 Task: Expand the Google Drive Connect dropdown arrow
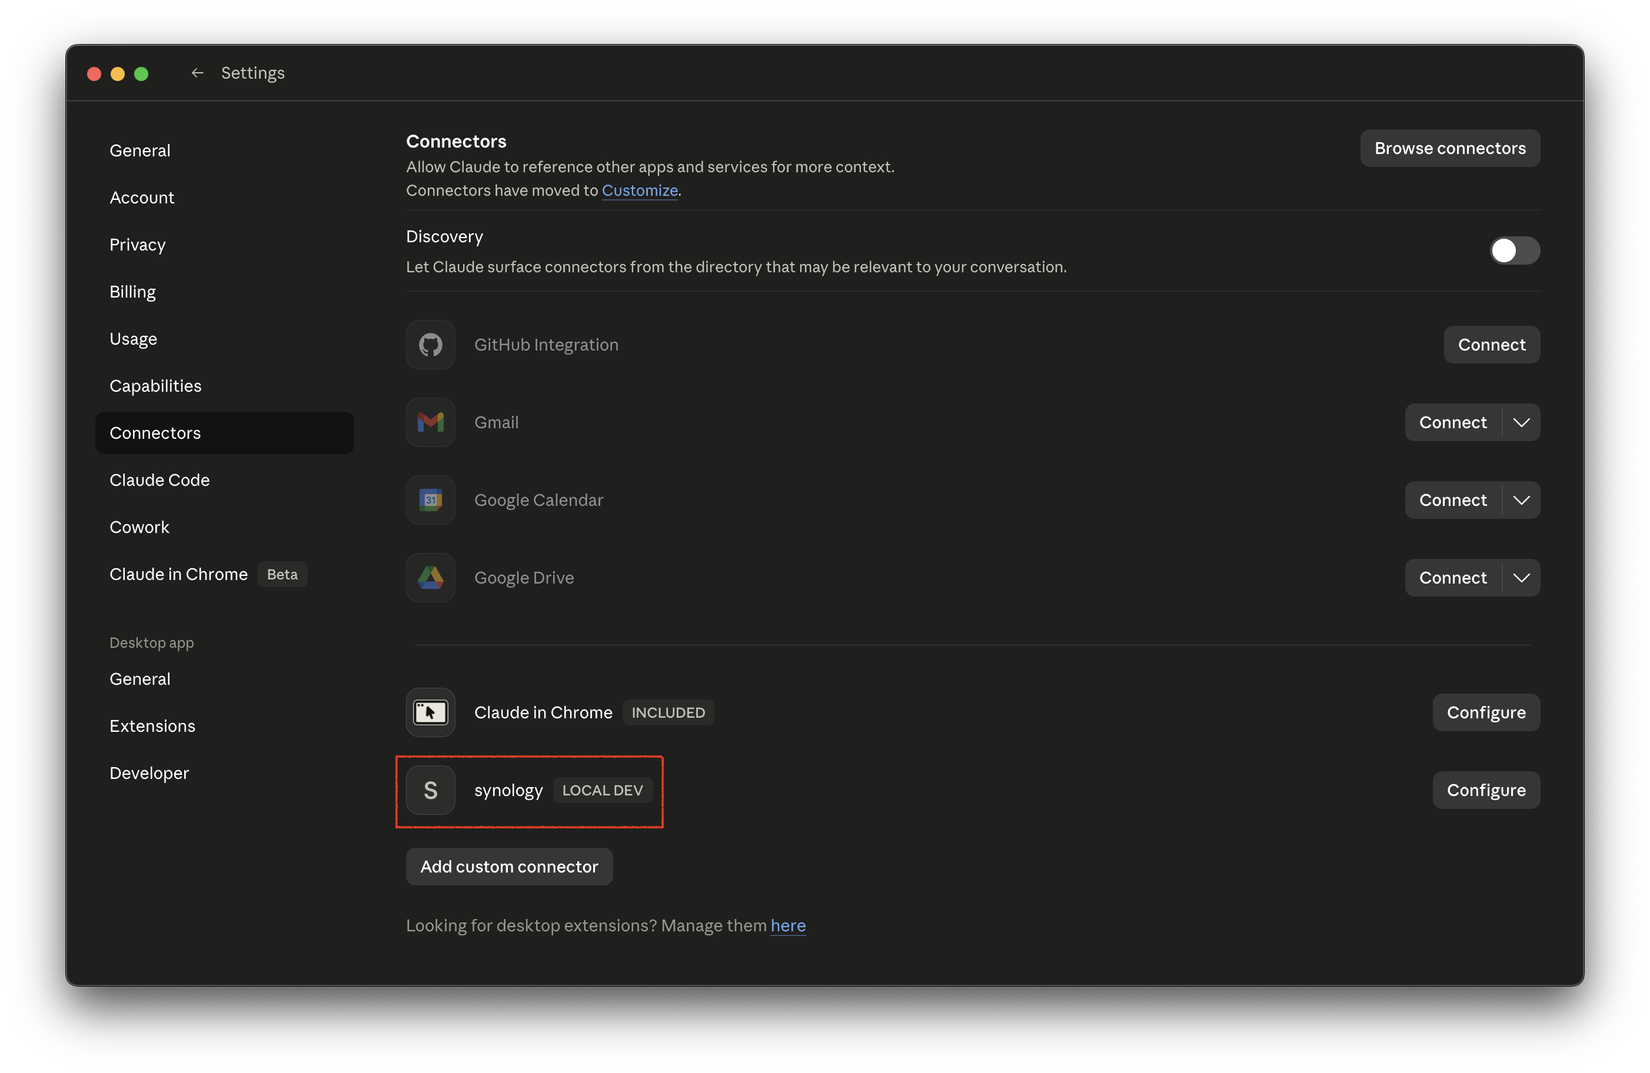[x=1521, y=578]
